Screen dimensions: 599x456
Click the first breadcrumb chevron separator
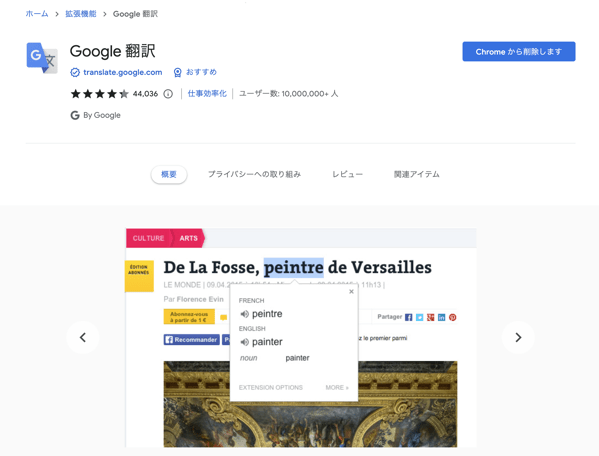pos(57,14)
